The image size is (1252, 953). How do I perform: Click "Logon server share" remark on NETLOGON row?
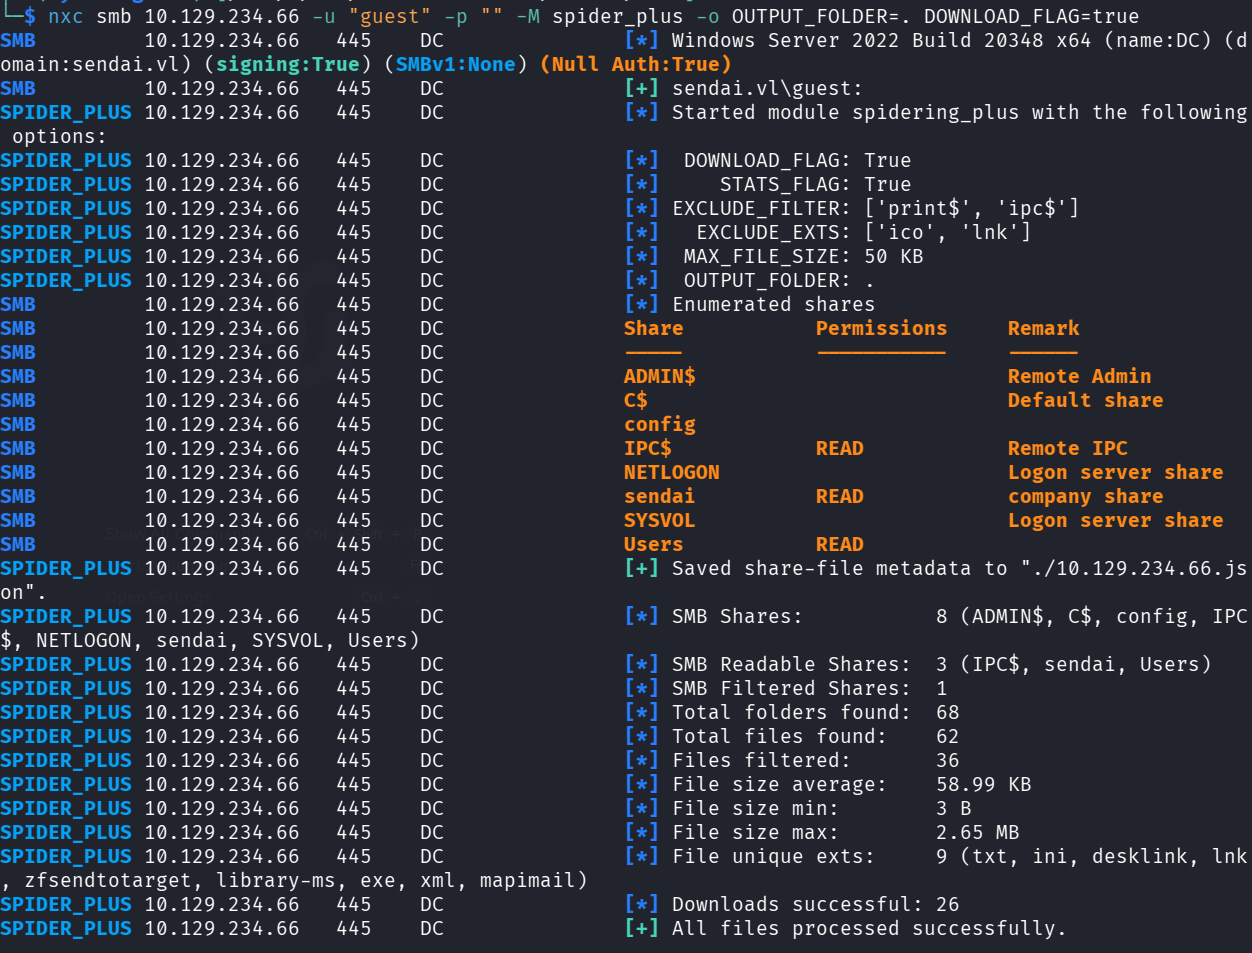1116,472
